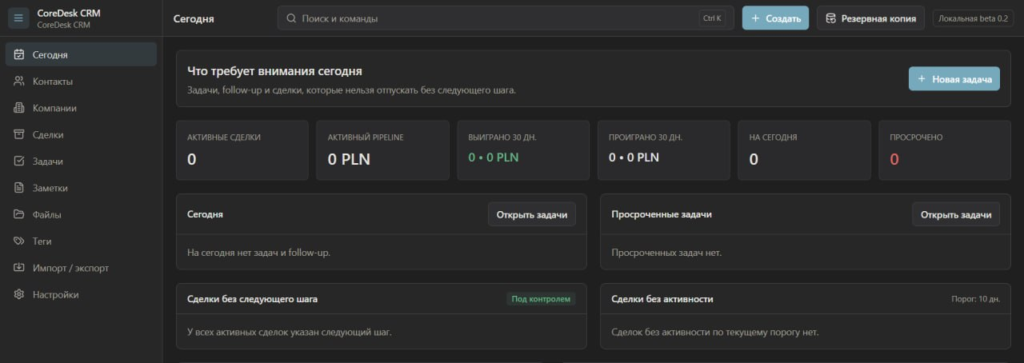
Task: Click the На сегодня нет задач и follow-up text
Action: (259, 252)
